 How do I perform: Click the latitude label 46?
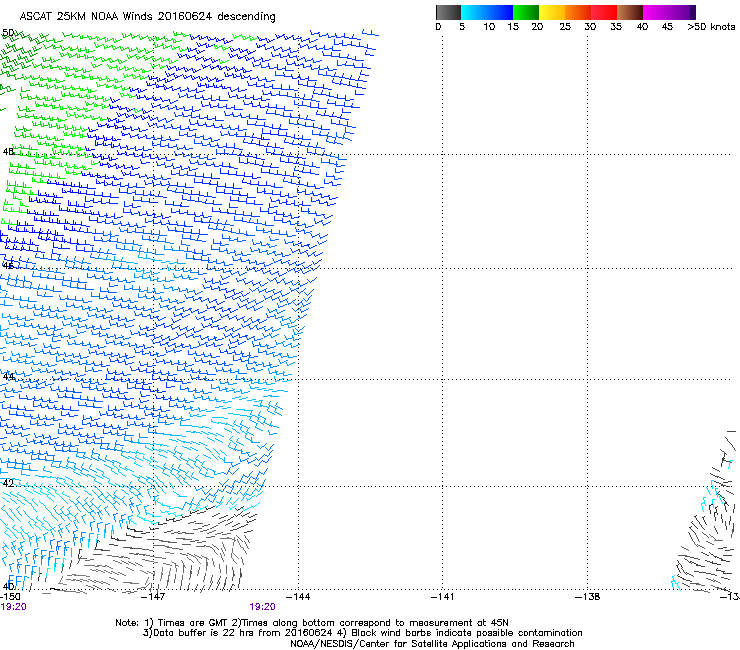8,266
